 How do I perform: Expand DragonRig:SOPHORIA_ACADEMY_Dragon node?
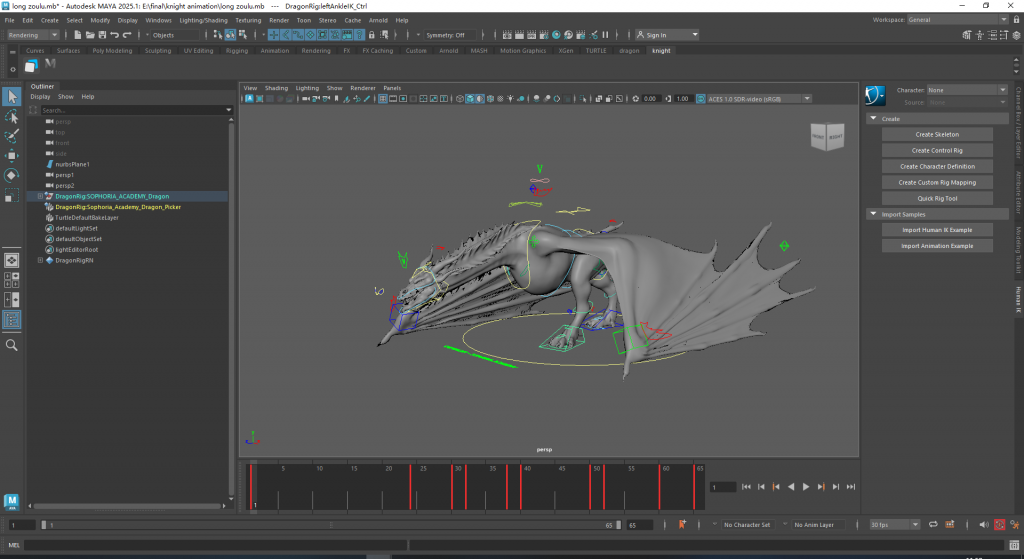40,196
